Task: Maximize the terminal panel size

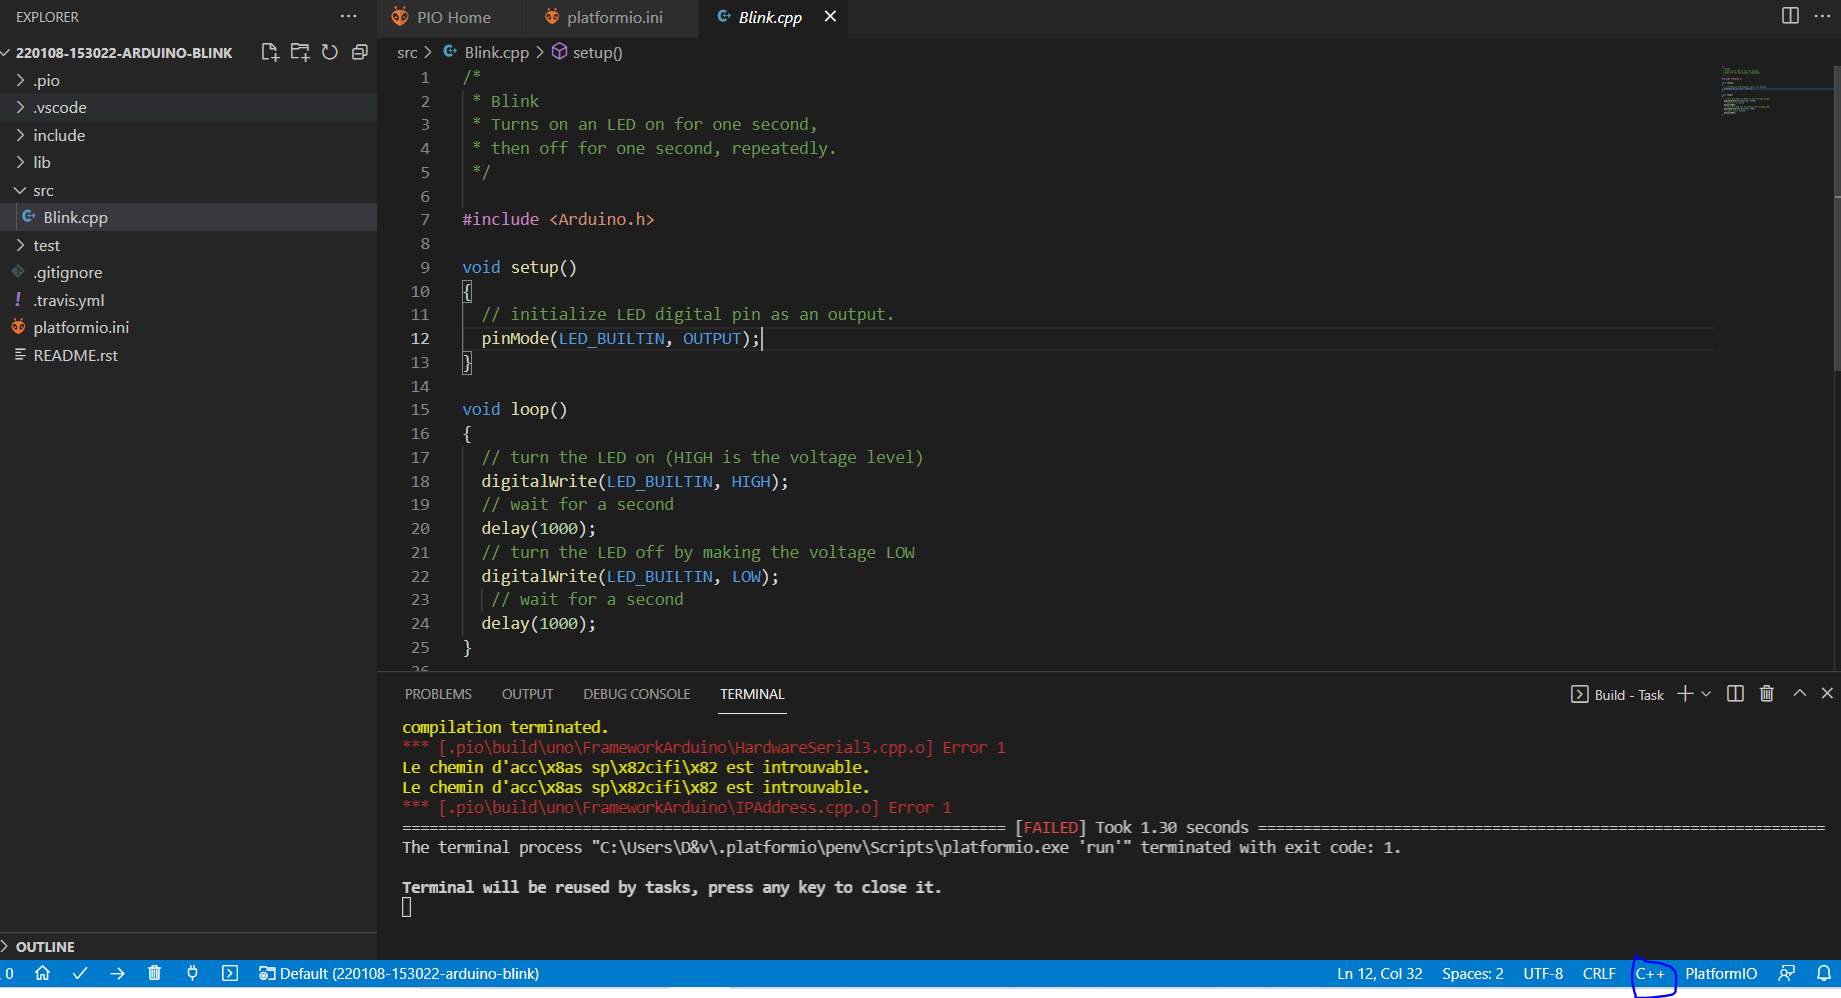Action: click(1800, 693)
